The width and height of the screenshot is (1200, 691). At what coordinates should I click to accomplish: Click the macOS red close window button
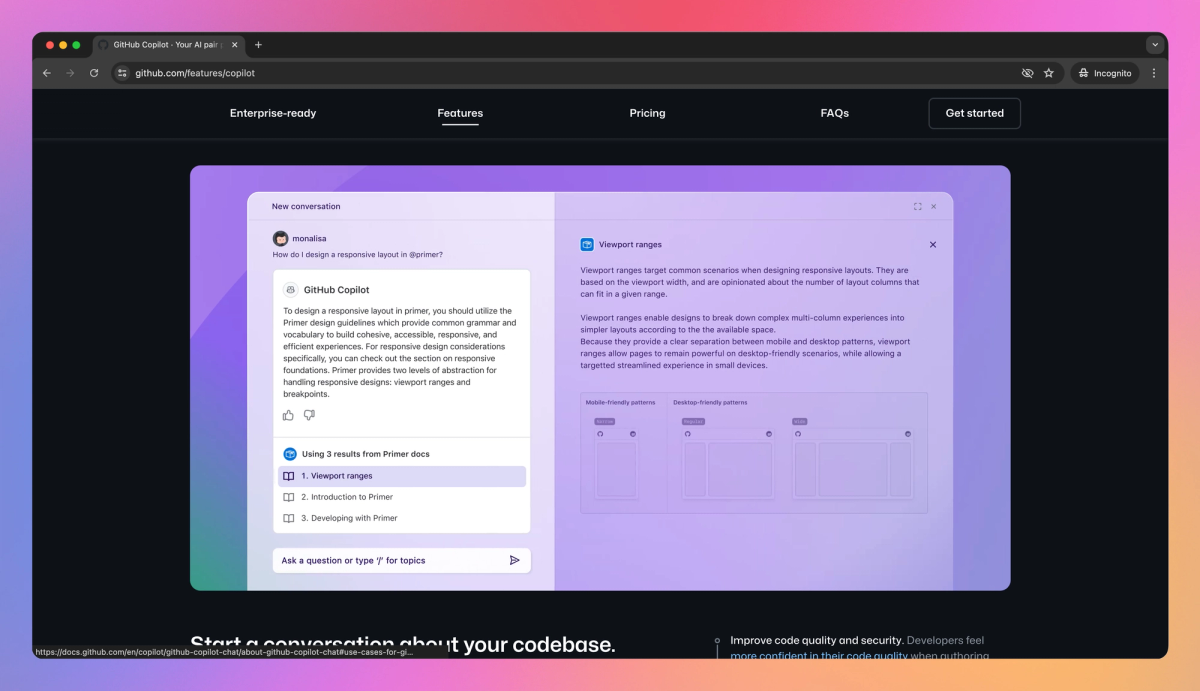pos(50,45)
